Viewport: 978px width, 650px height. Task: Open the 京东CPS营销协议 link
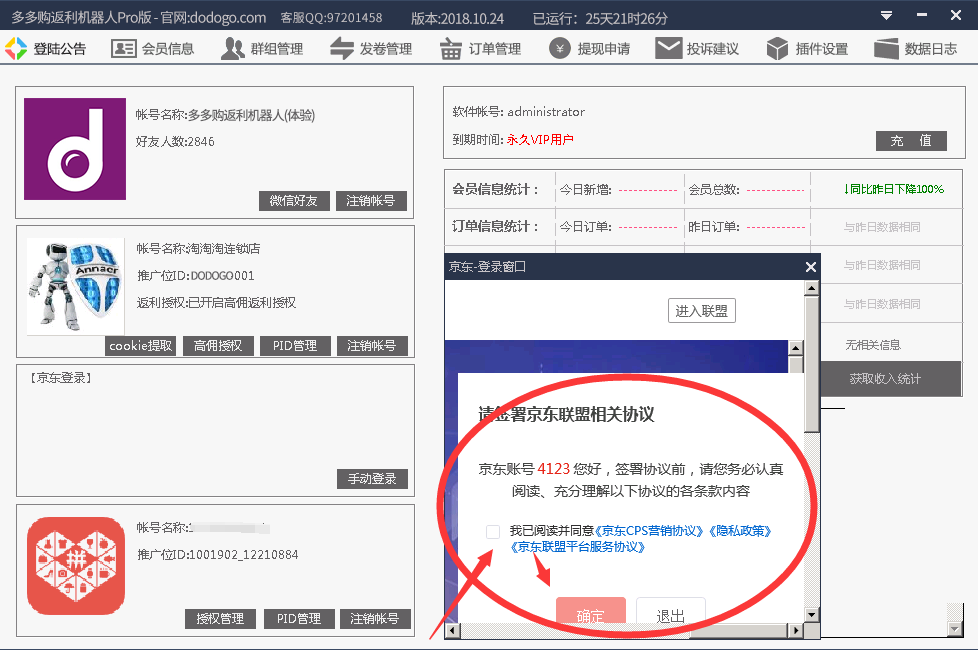pos(649,531)
